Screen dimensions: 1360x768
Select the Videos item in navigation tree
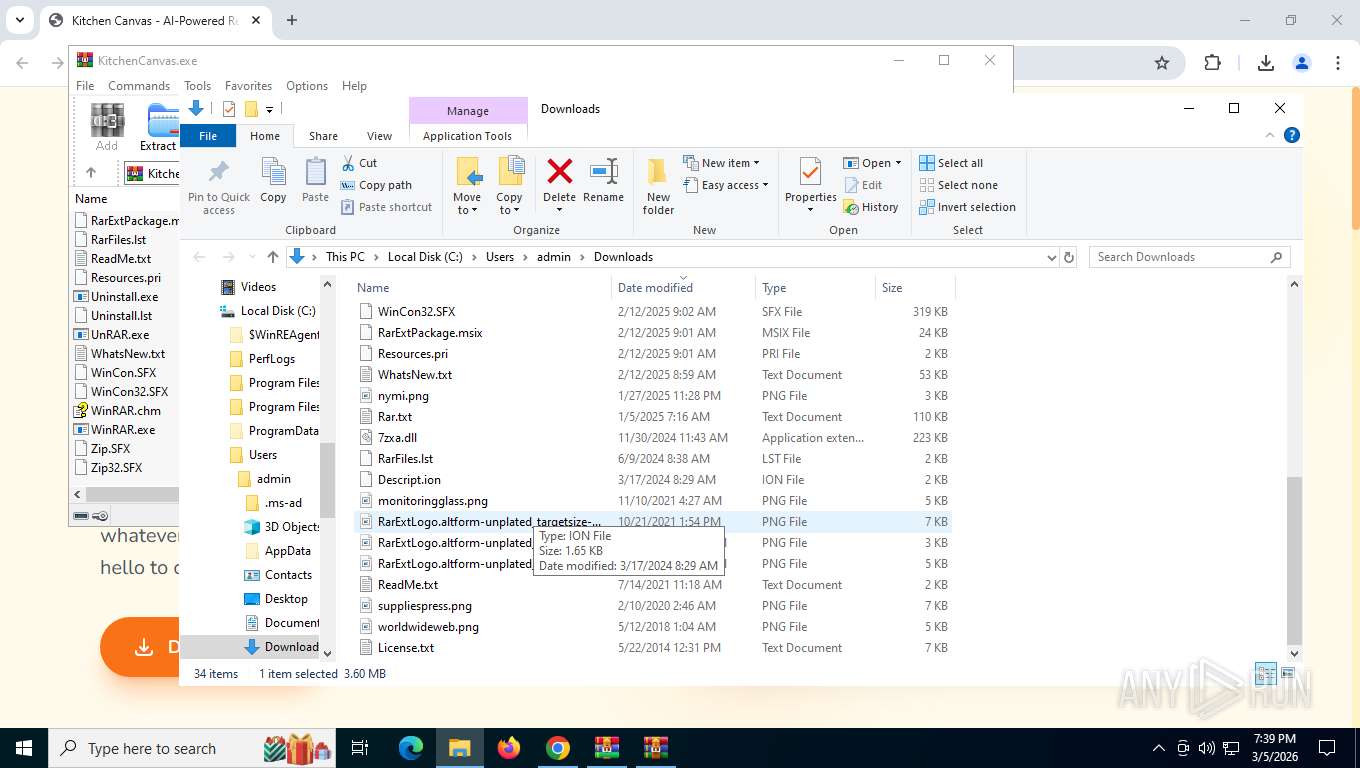[x=258, y=287]
